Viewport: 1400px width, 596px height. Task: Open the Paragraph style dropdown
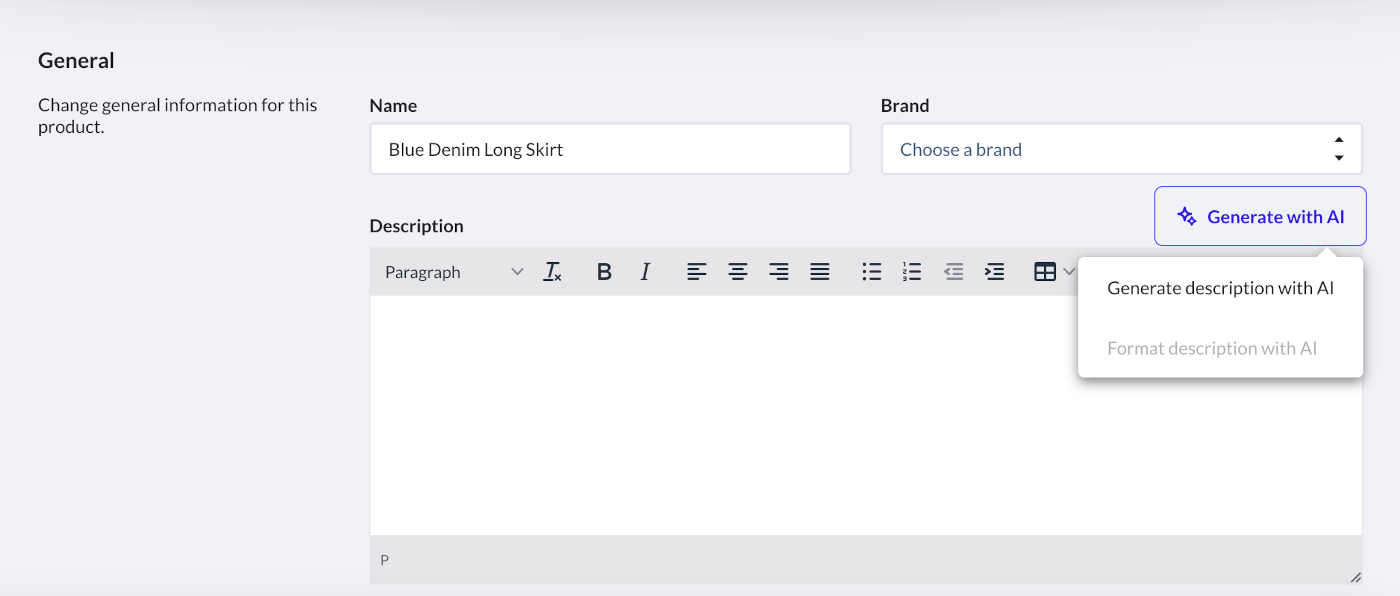450,271
